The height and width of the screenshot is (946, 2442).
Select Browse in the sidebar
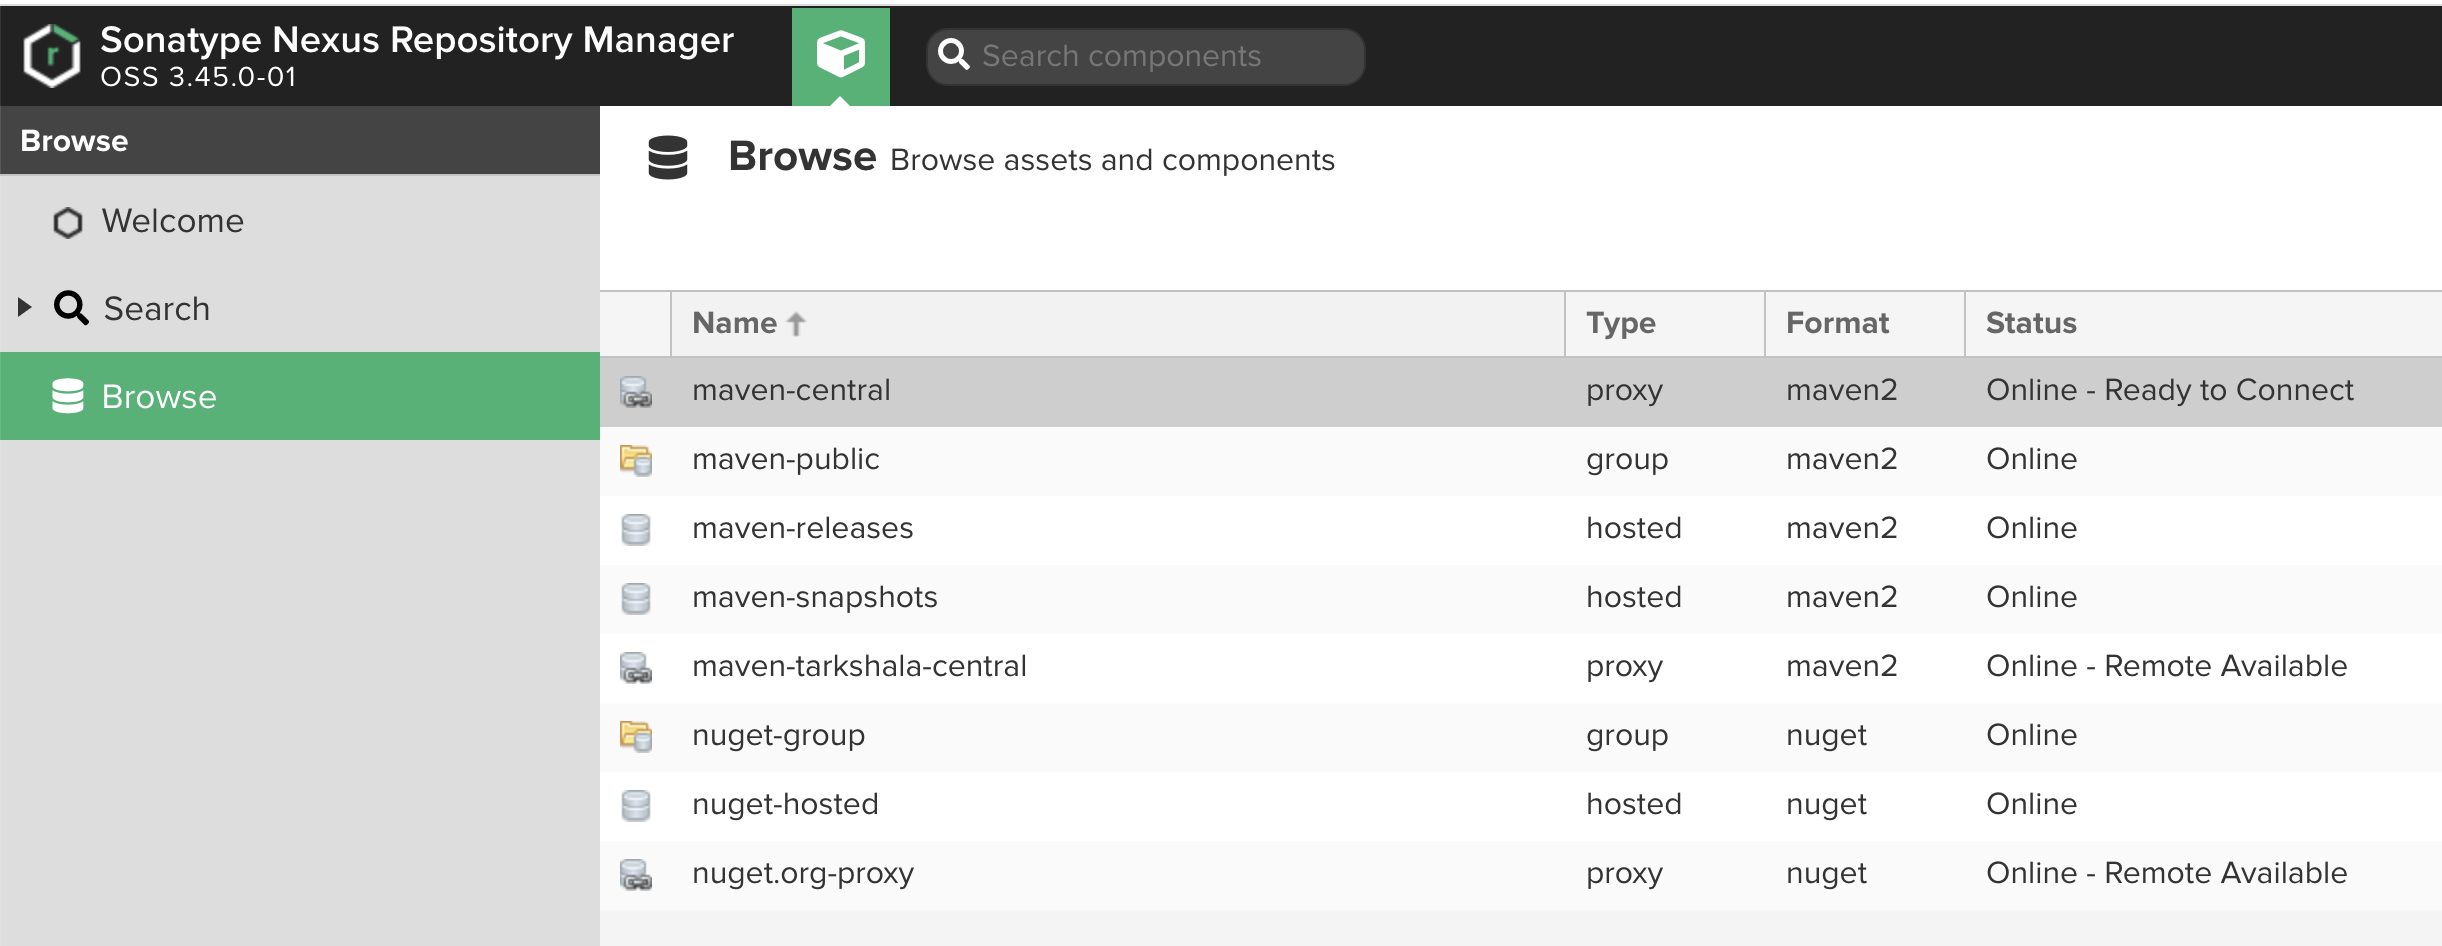coord(300,396)
